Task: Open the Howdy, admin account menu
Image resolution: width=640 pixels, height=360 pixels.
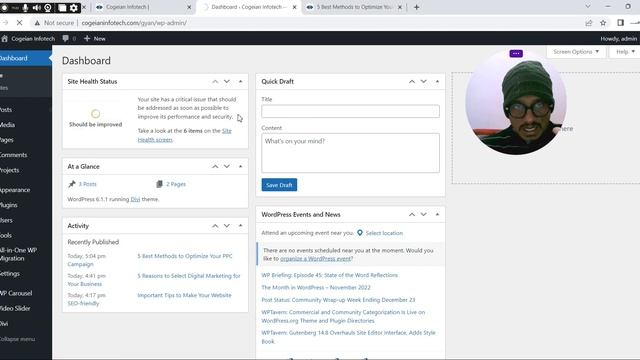Action: point(618,38)
